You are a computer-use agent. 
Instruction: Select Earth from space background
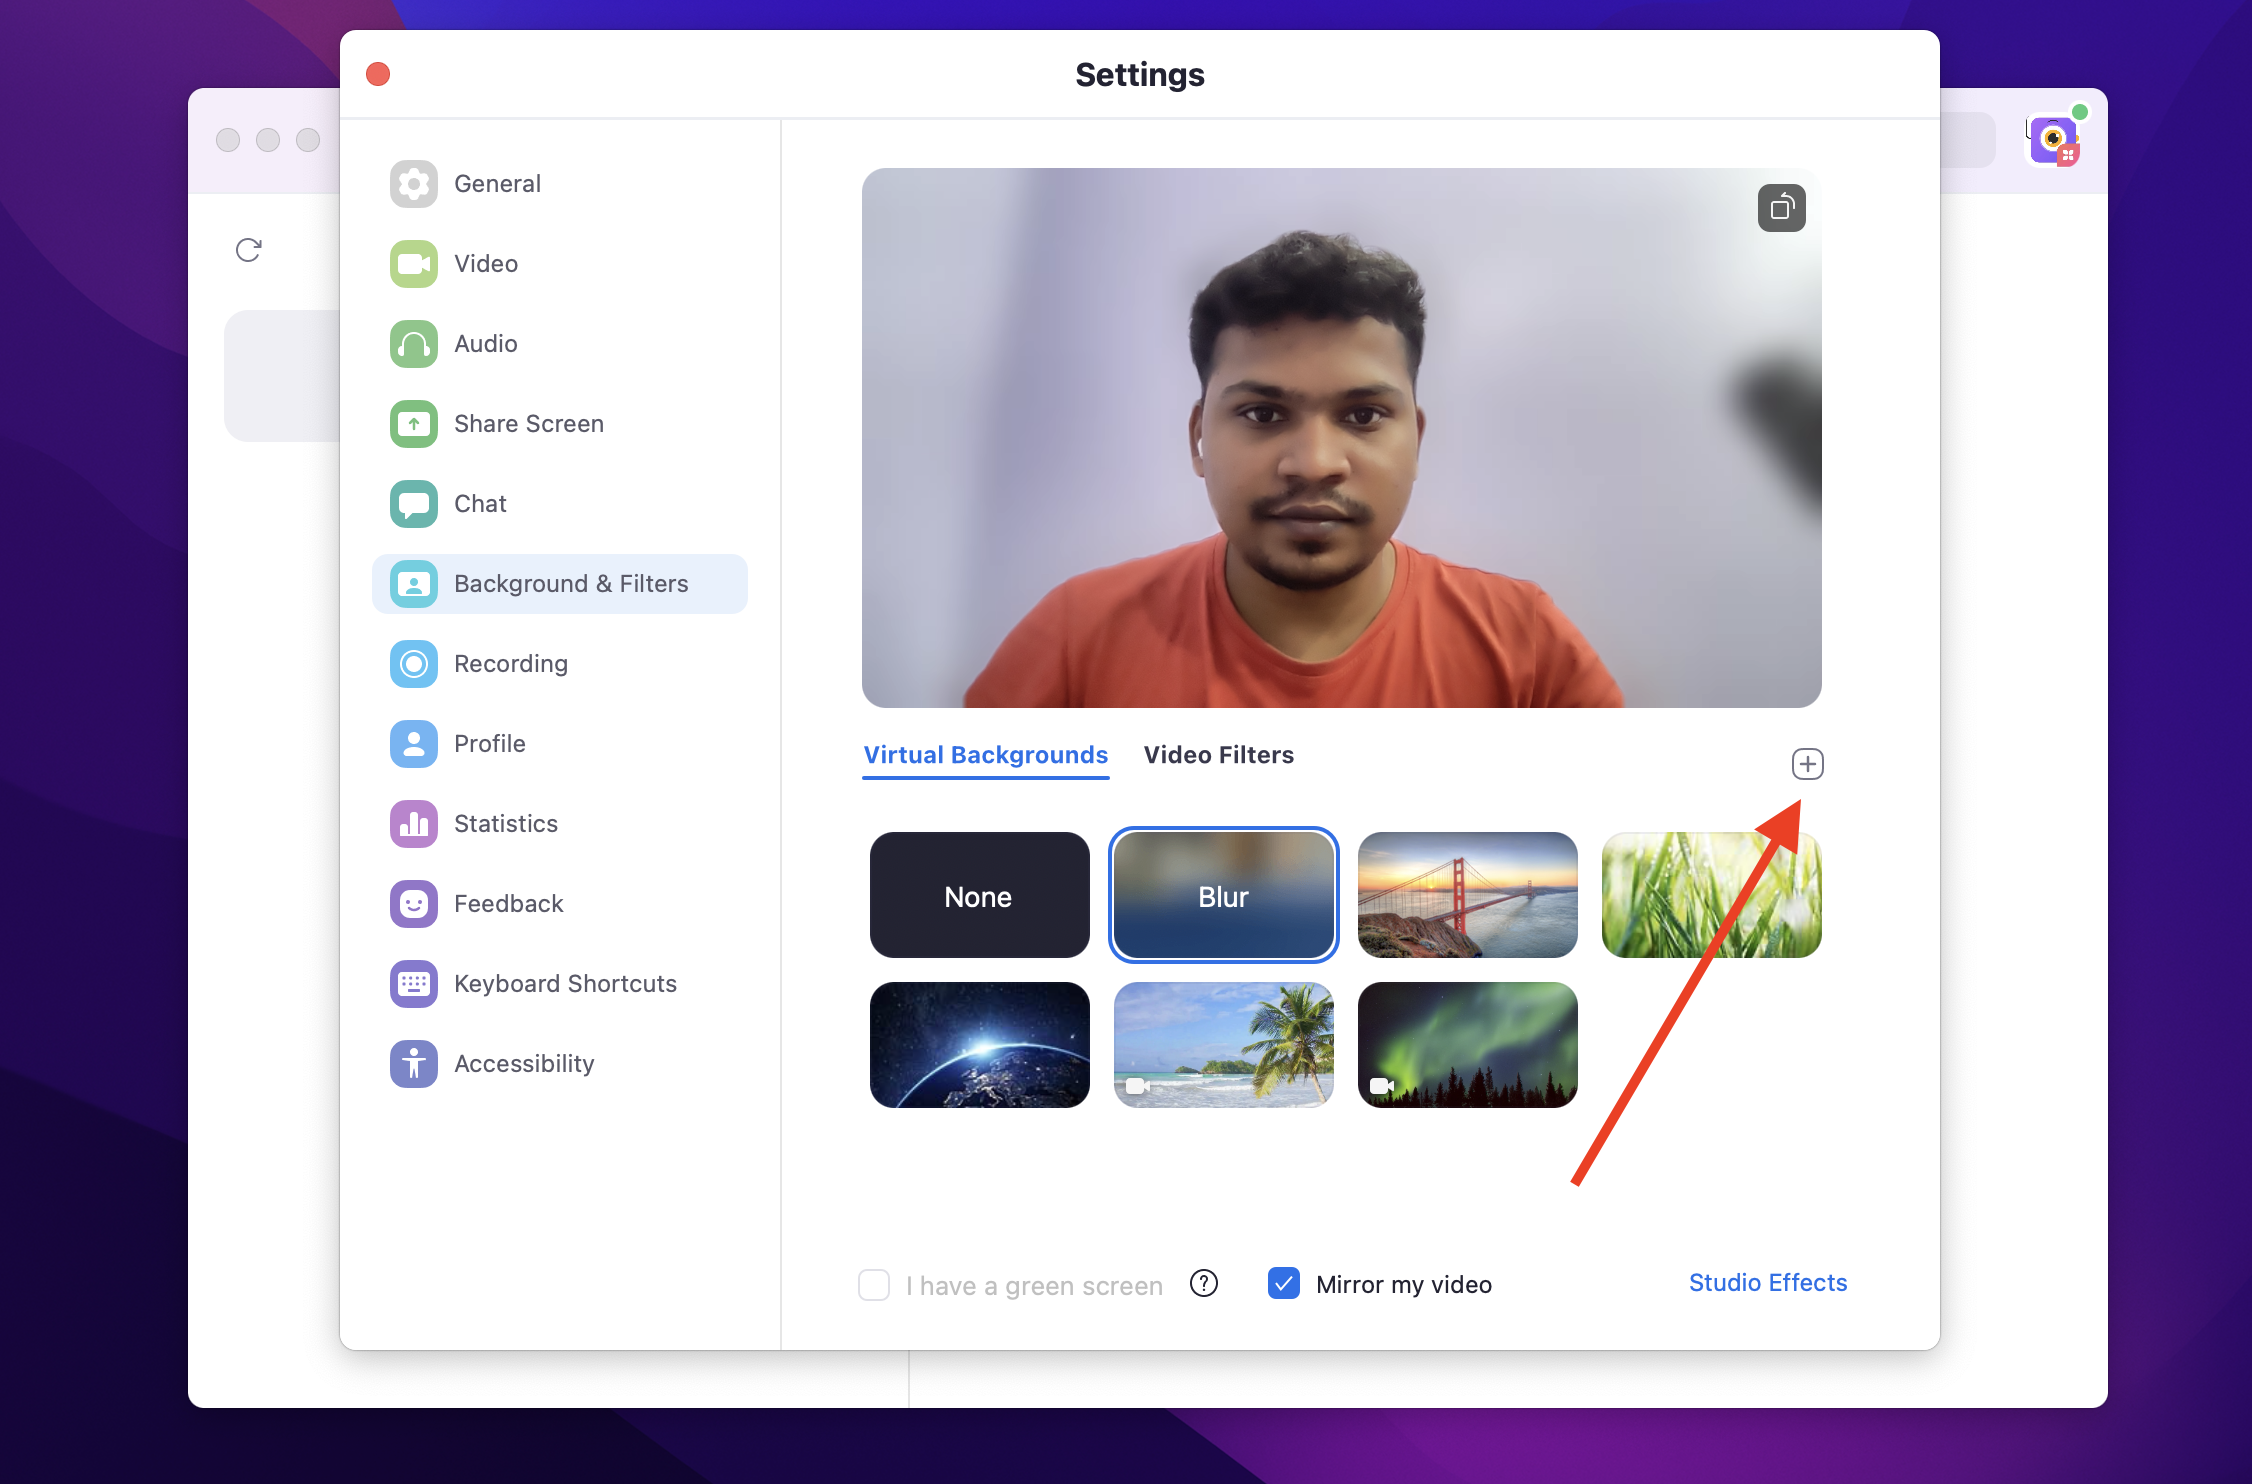point(979,1043)
